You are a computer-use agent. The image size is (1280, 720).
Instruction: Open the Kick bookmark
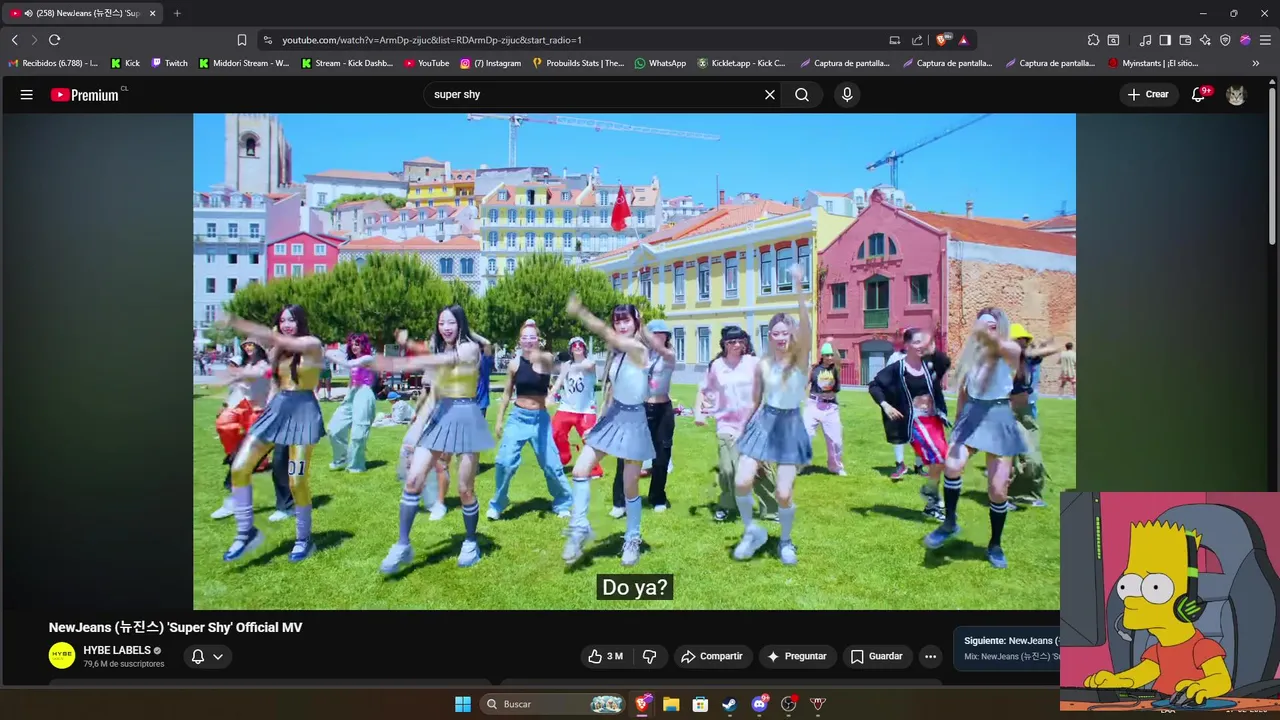click(x=125, y=63)
